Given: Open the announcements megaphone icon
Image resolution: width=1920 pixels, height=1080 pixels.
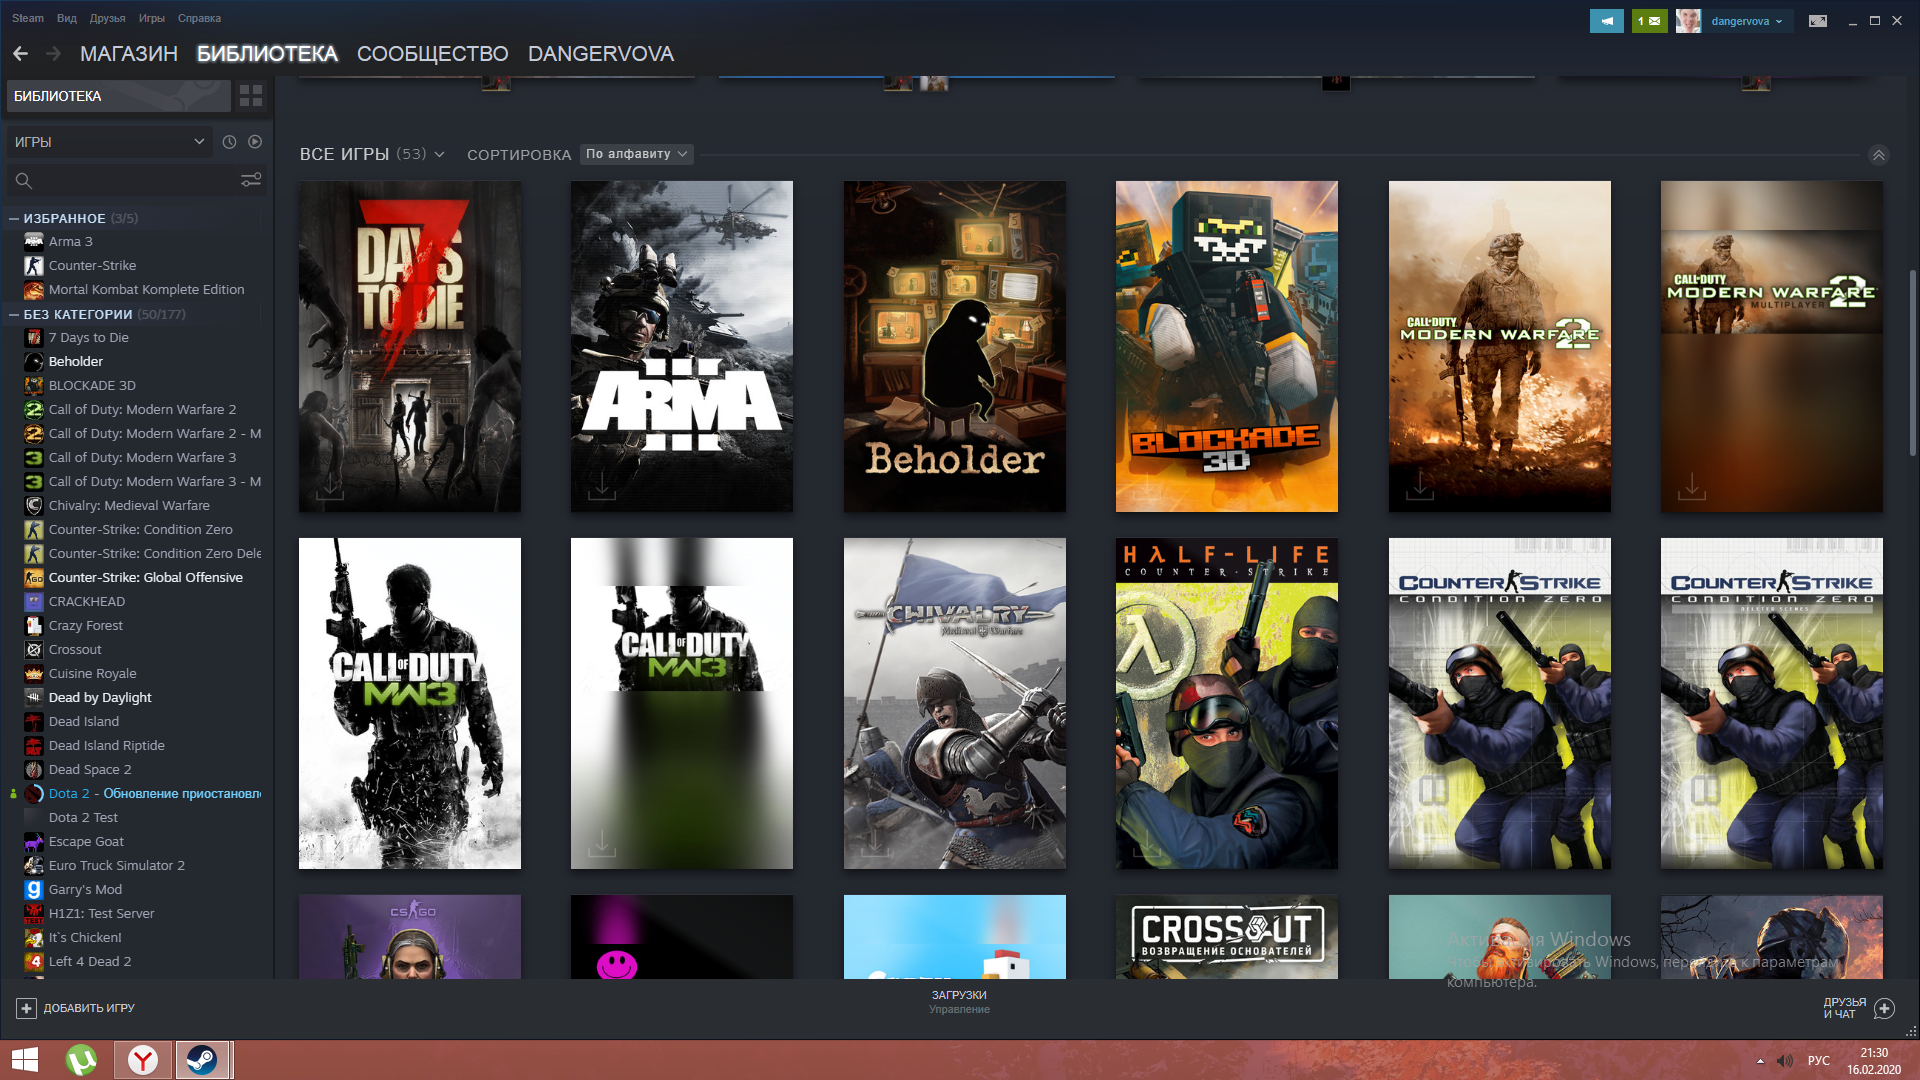Looking at the screenshot, I should click(1607, 21).
